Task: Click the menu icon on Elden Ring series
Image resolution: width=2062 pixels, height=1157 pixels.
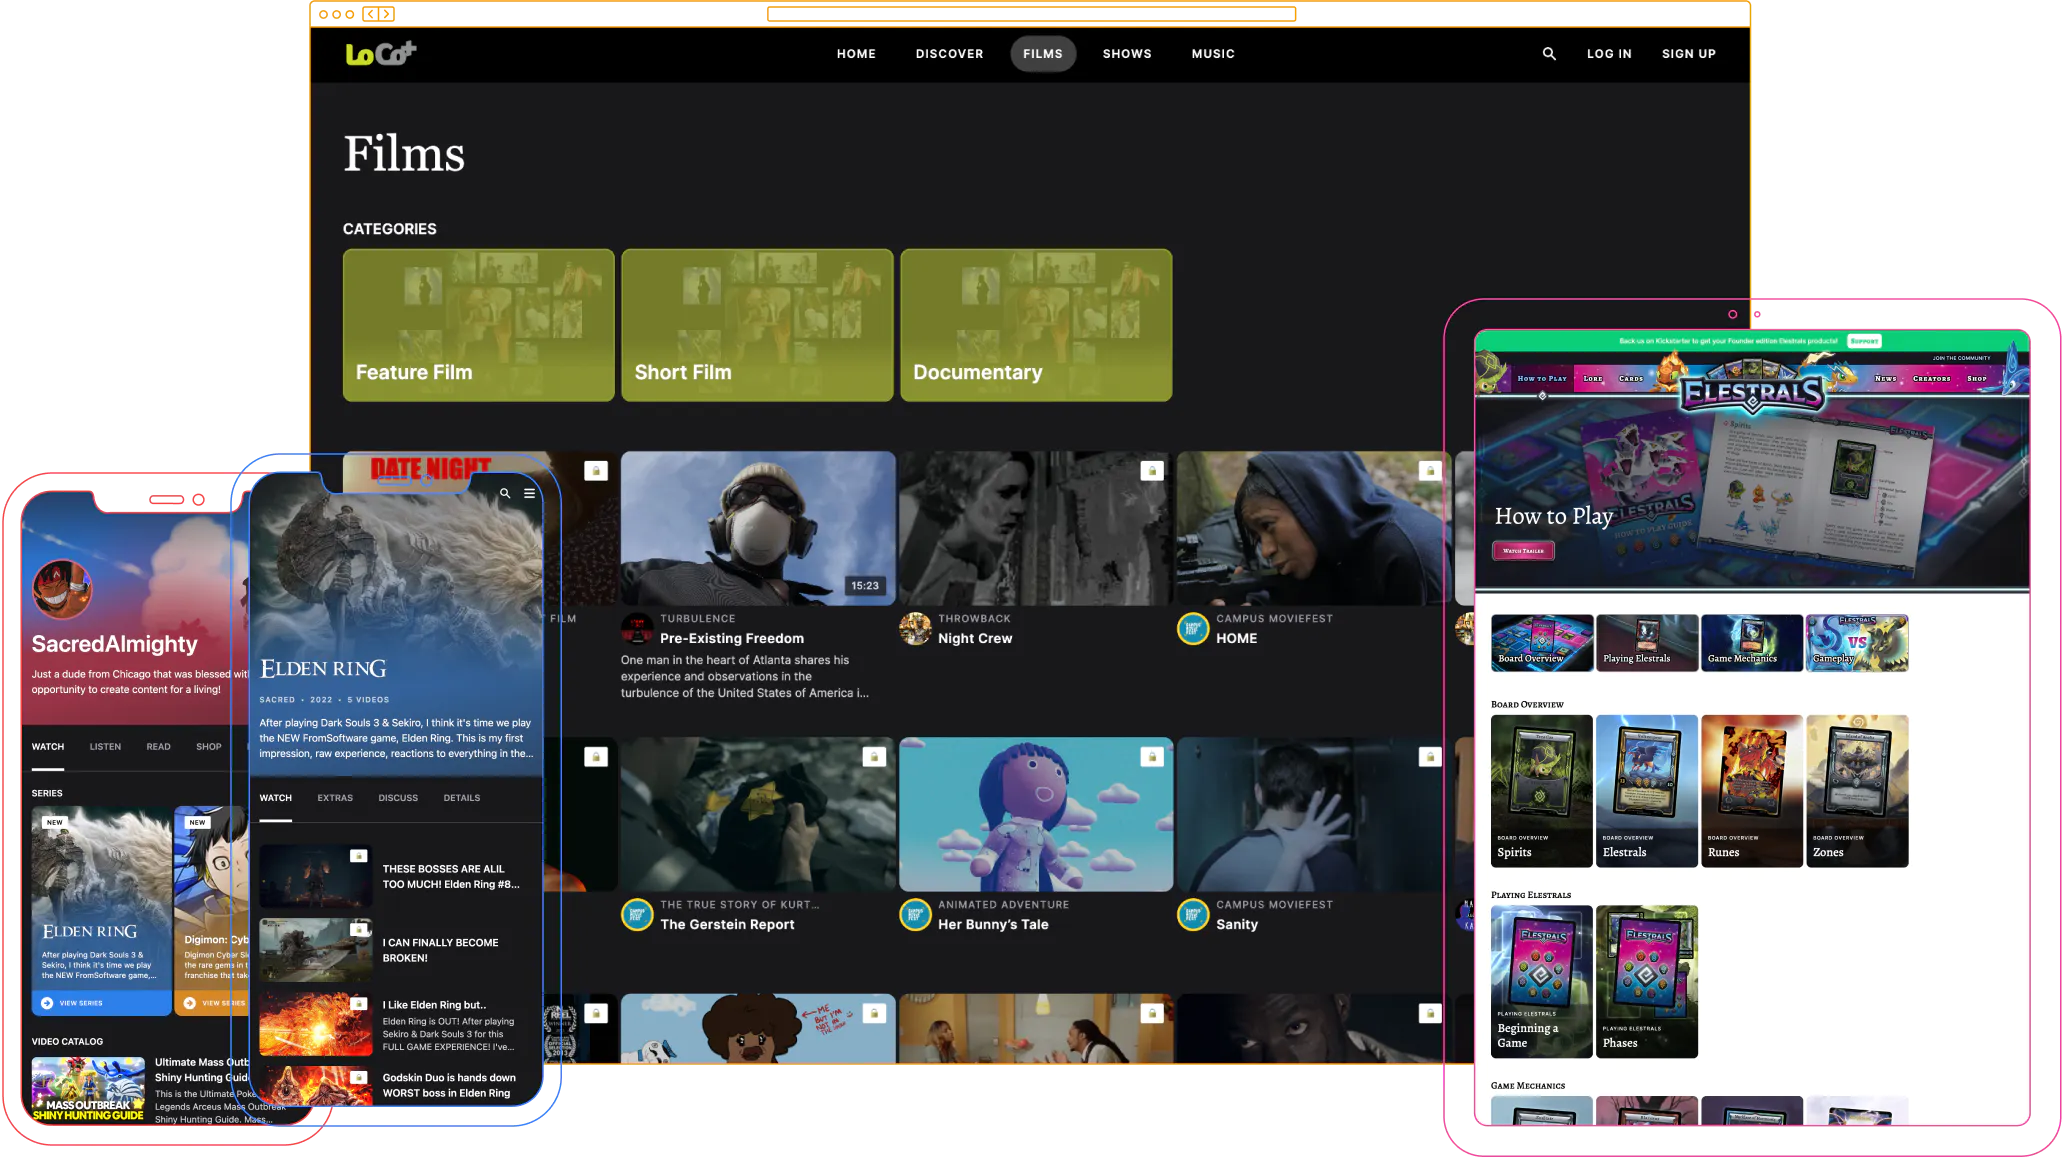Action: point(530,494)
